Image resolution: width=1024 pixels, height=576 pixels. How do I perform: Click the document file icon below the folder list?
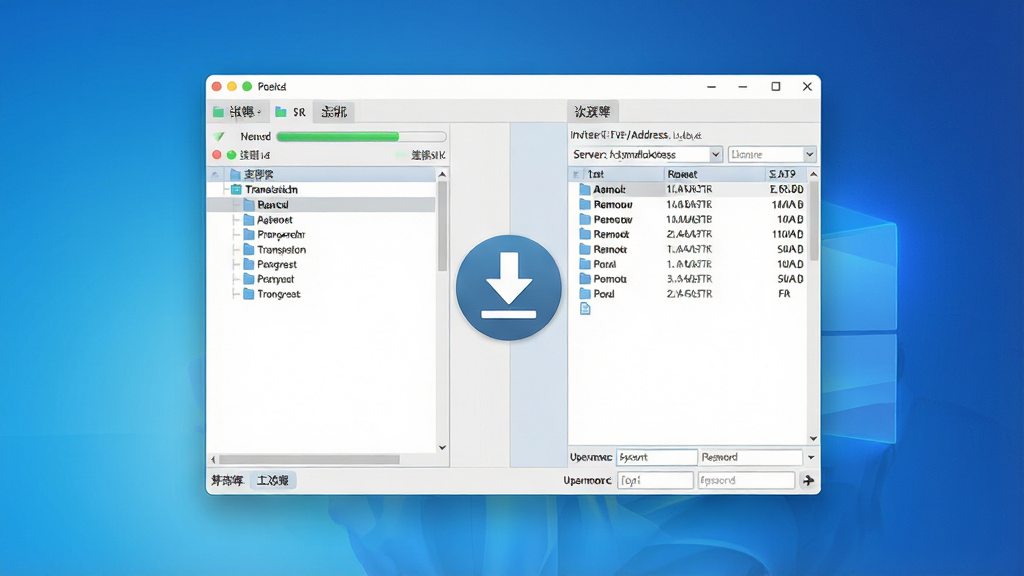click(x=585, y=309)
